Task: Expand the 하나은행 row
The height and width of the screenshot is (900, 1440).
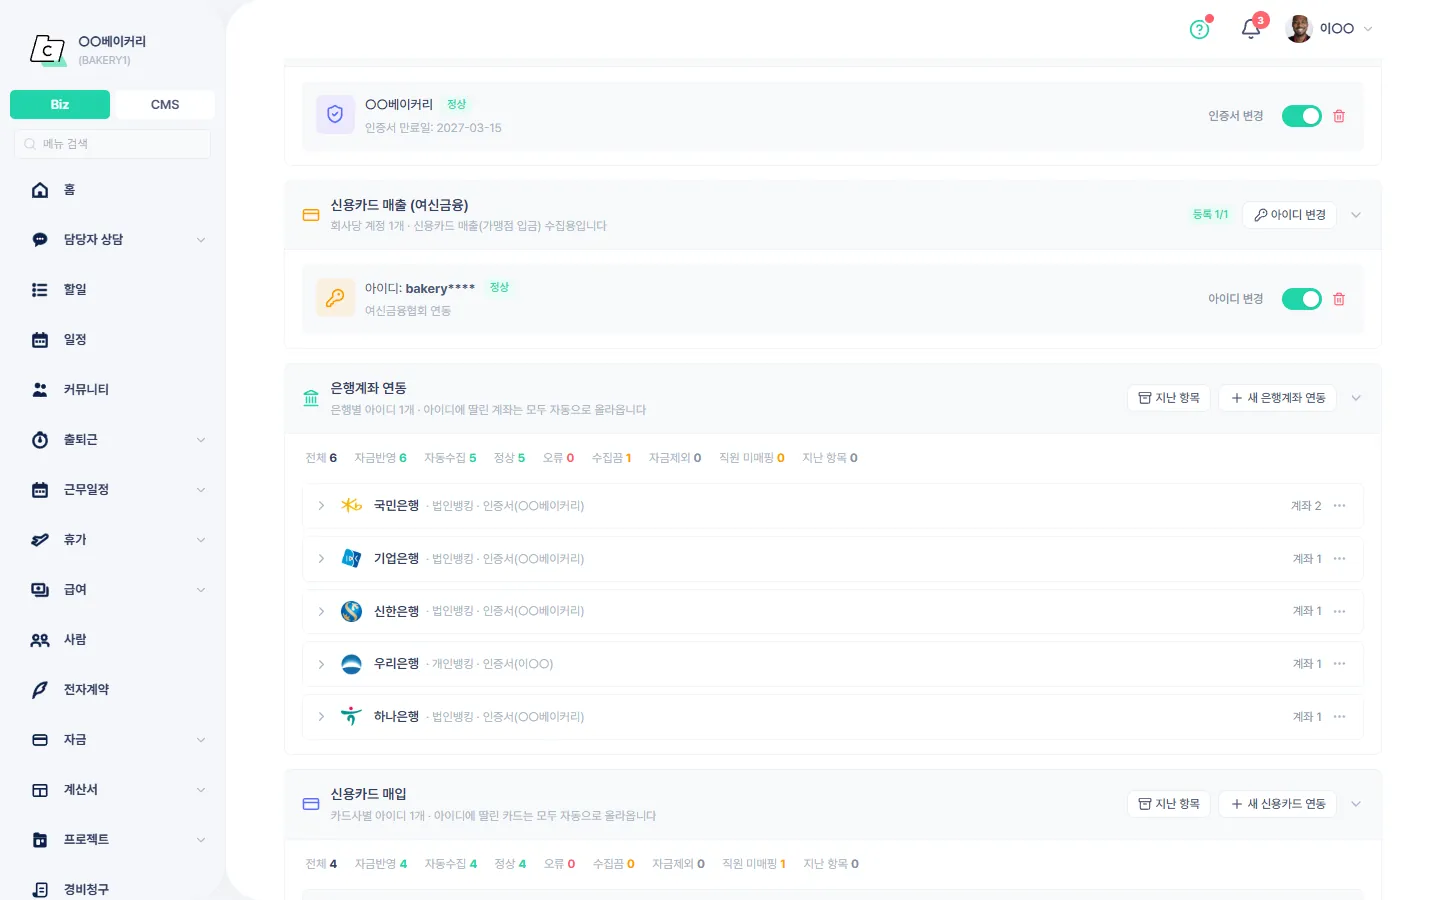Action: [321, 717]
